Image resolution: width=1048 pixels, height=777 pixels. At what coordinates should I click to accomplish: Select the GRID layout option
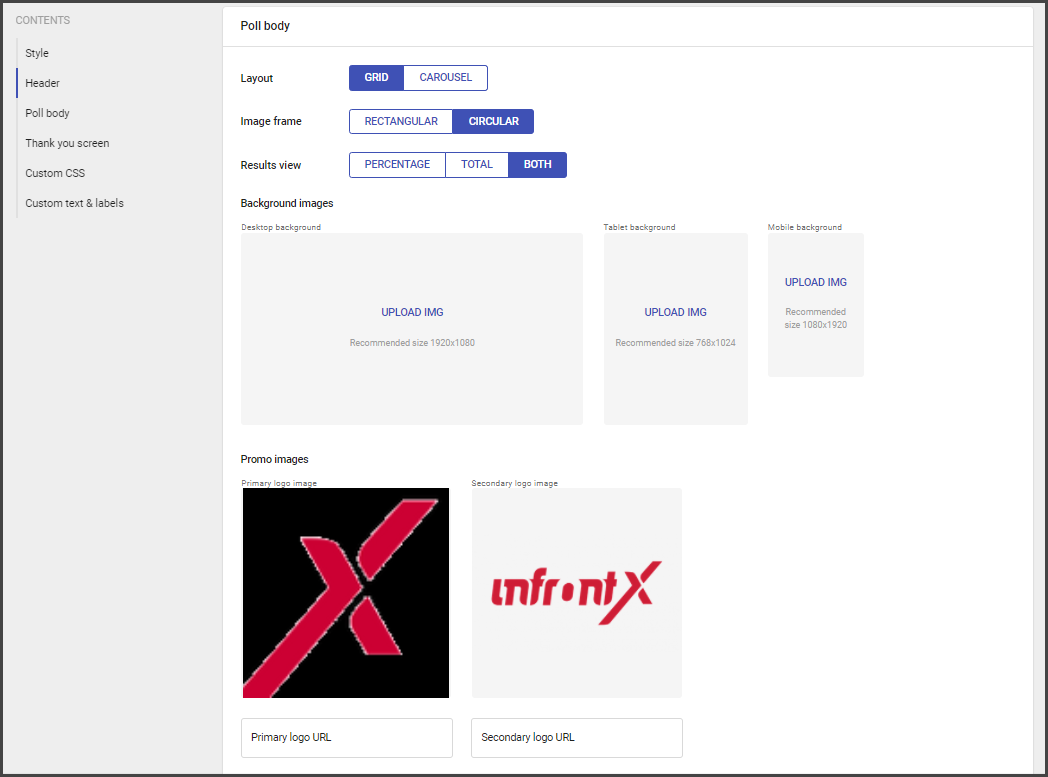click(376, 77)
